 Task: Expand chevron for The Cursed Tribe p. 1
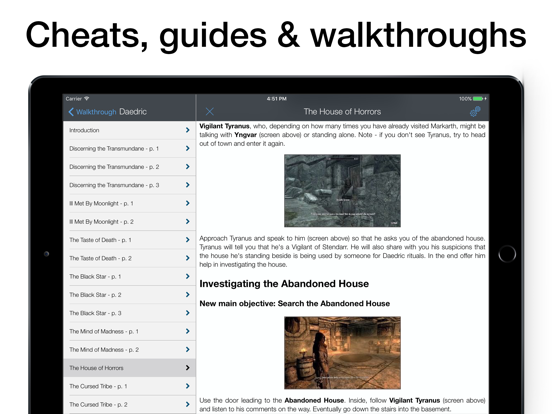point(188,387)
